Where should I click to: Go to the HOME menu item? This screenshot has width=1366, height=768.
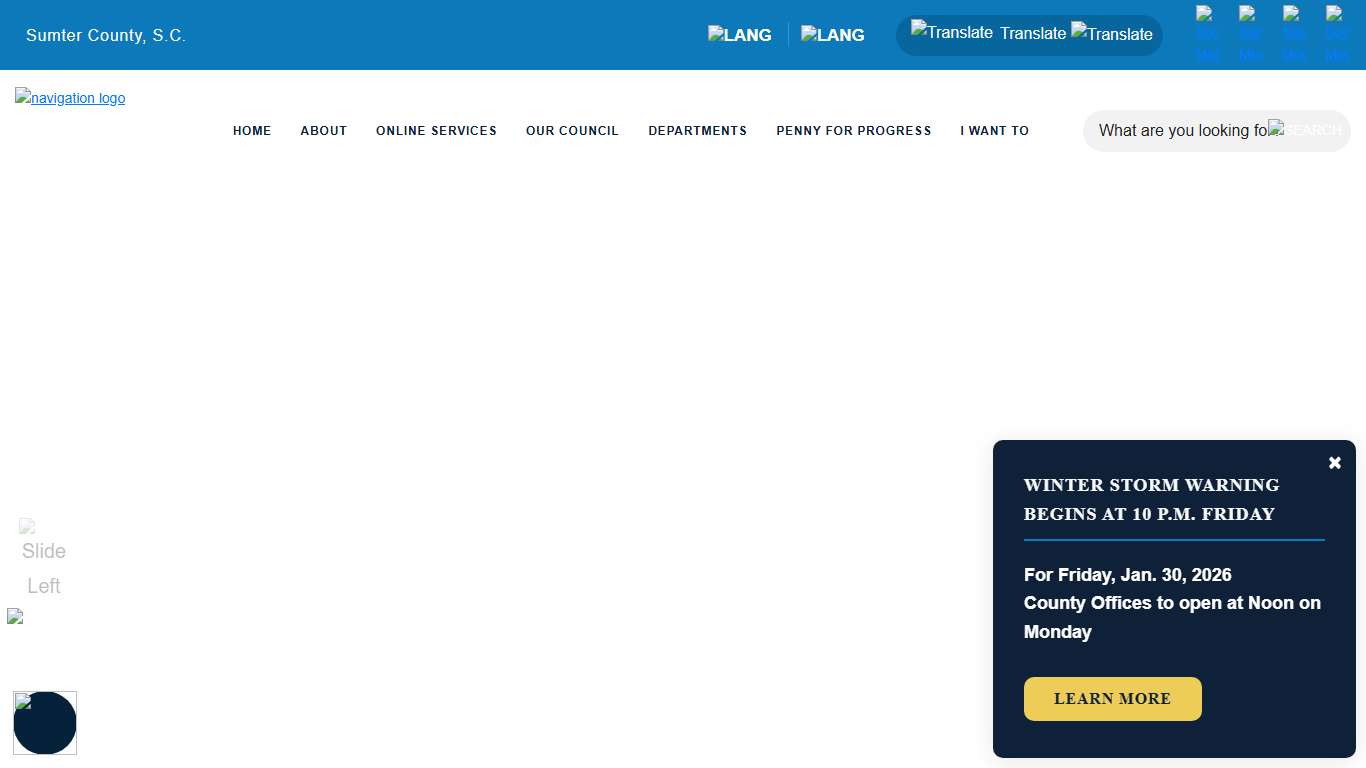252,131
